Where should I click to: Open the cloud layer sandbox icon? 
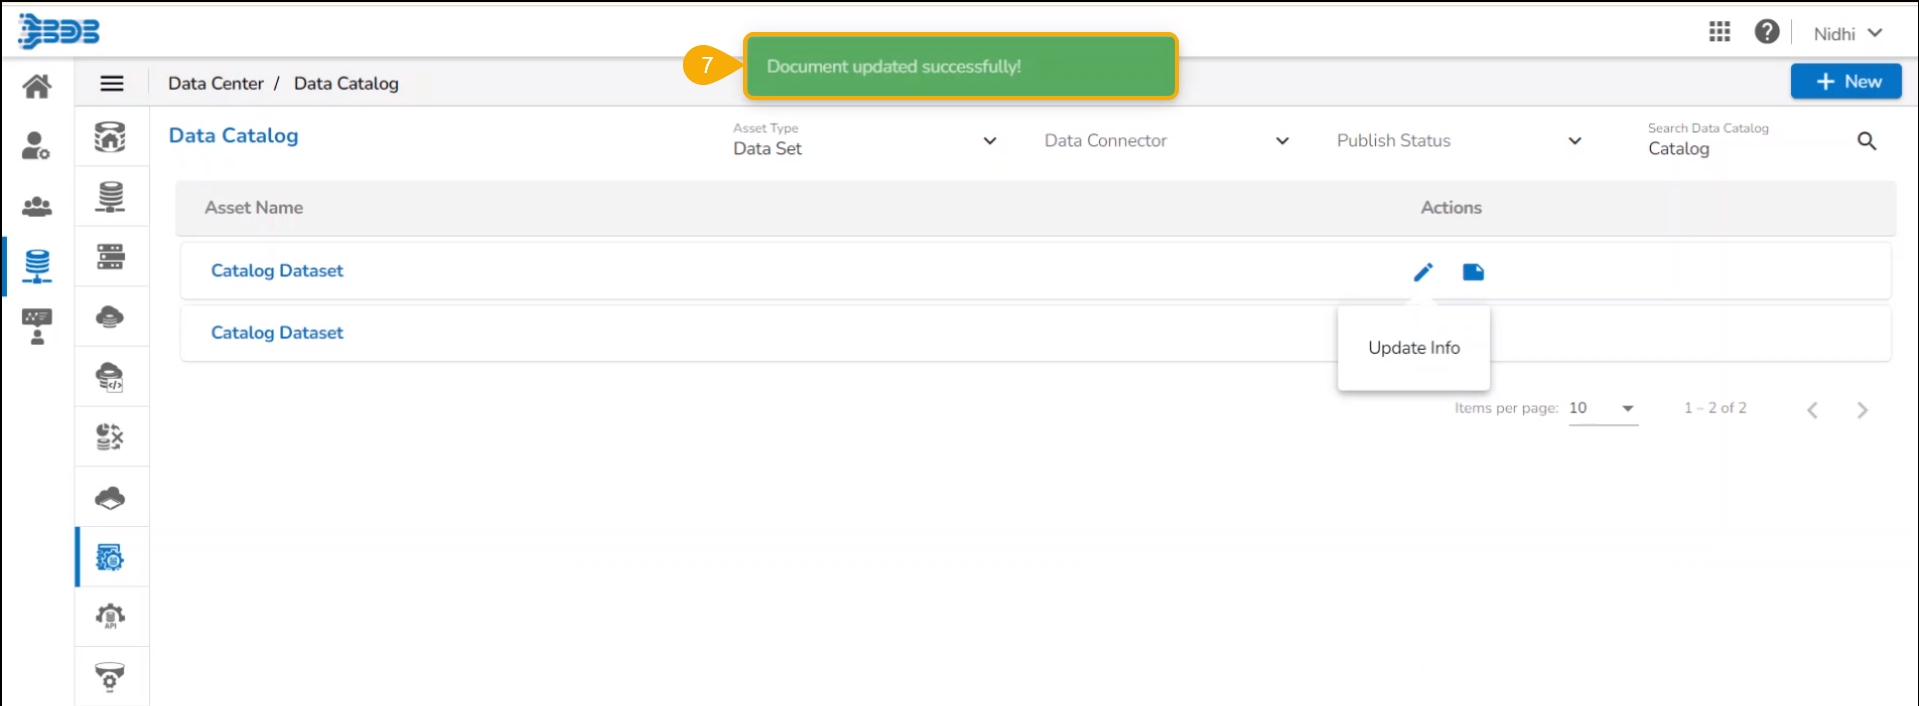[x=110, y=497]
